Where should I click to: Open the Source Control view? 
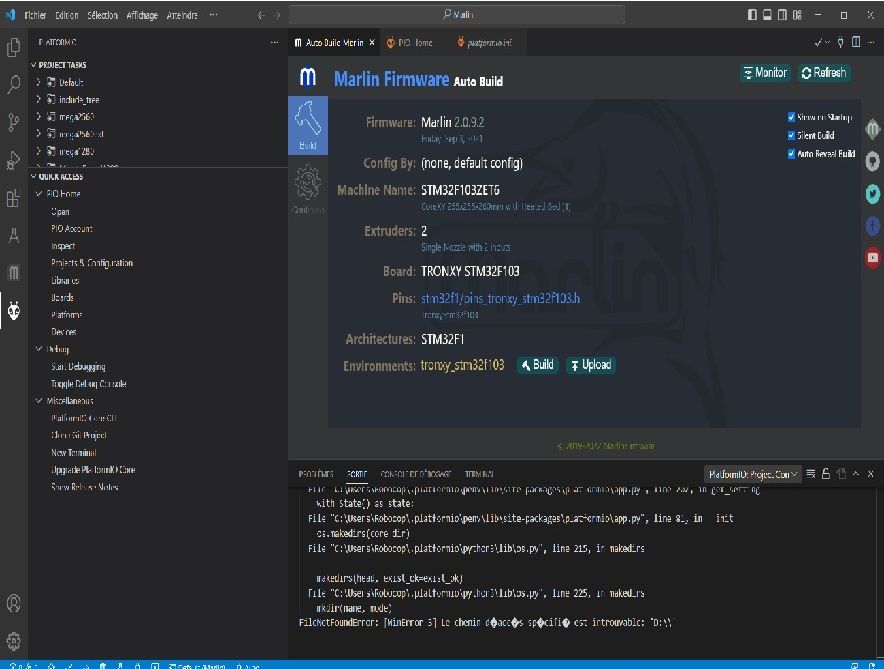(x=14, y=122)
